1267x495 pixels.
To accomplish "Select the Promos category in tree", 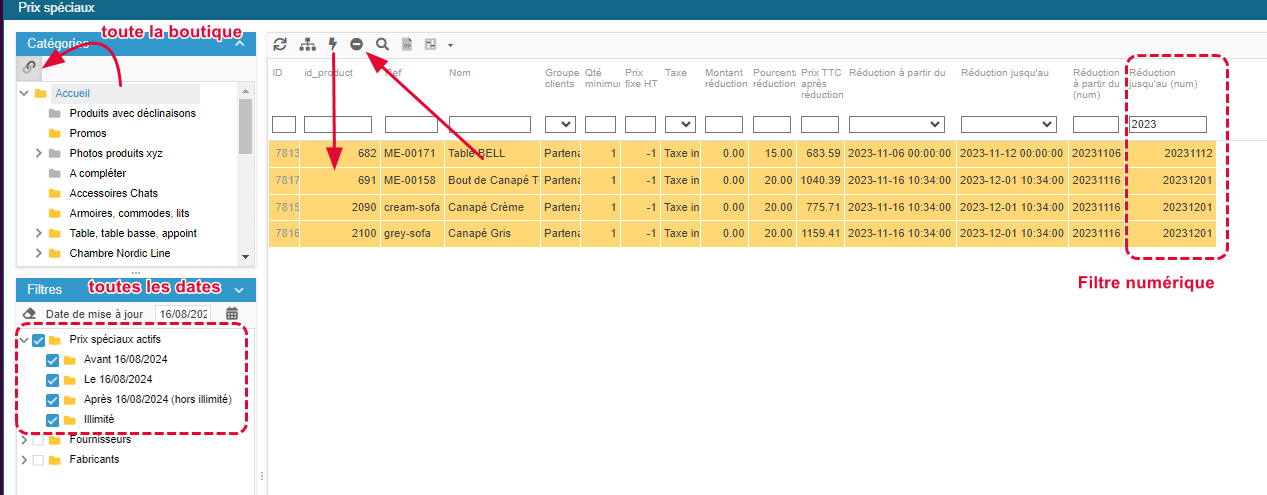I will click(88, 133).
